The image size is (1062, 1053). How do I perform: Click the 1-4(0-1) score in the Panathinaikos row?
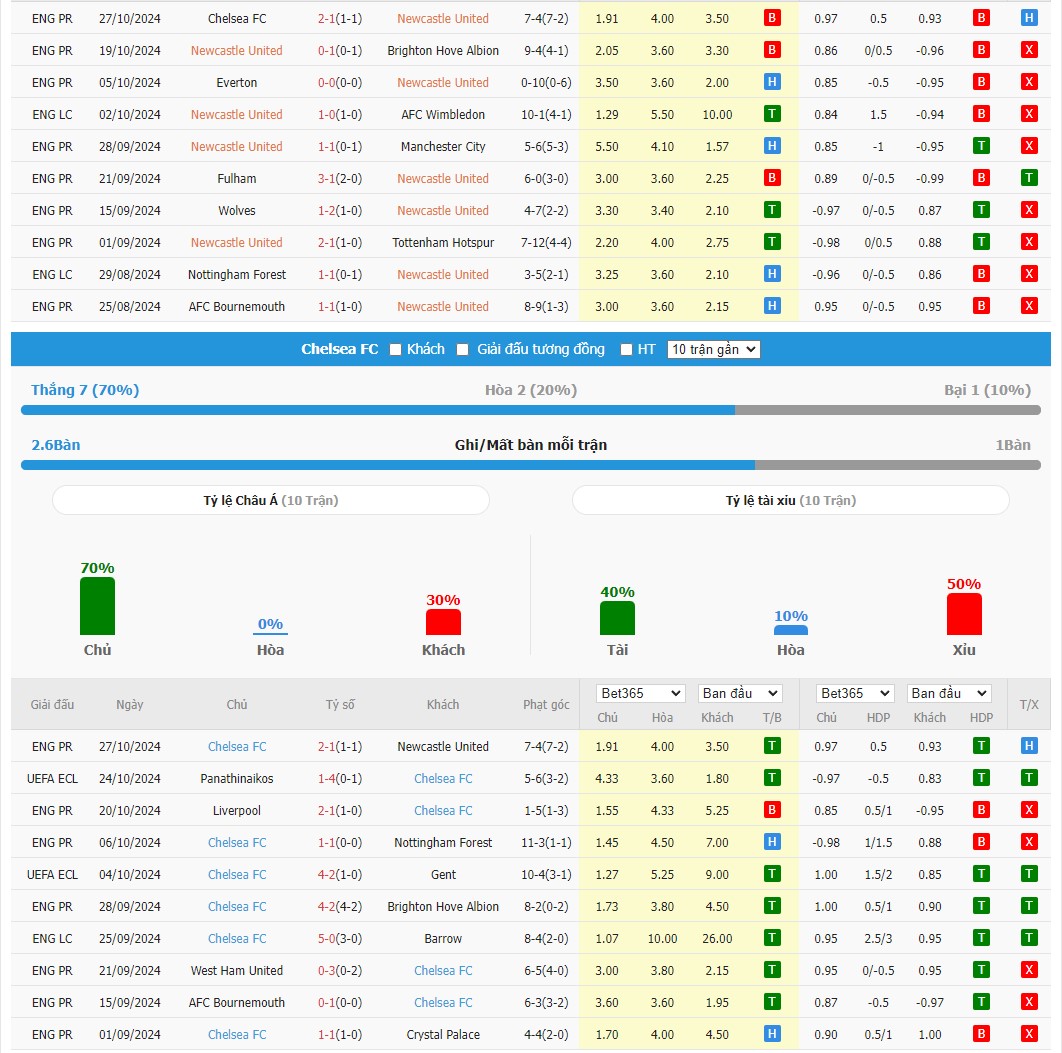point(340,779)
